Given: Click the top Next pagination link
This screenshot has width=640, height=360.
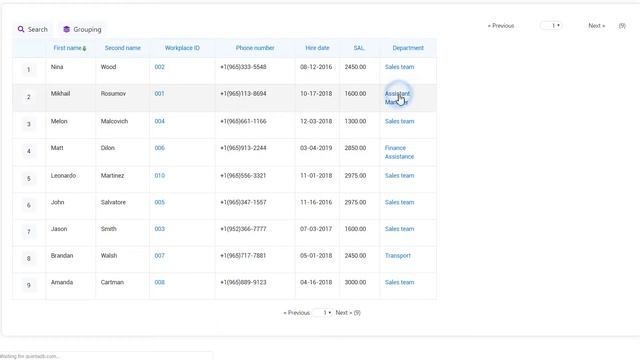Looking at the screenshot, I should (596, 26).
